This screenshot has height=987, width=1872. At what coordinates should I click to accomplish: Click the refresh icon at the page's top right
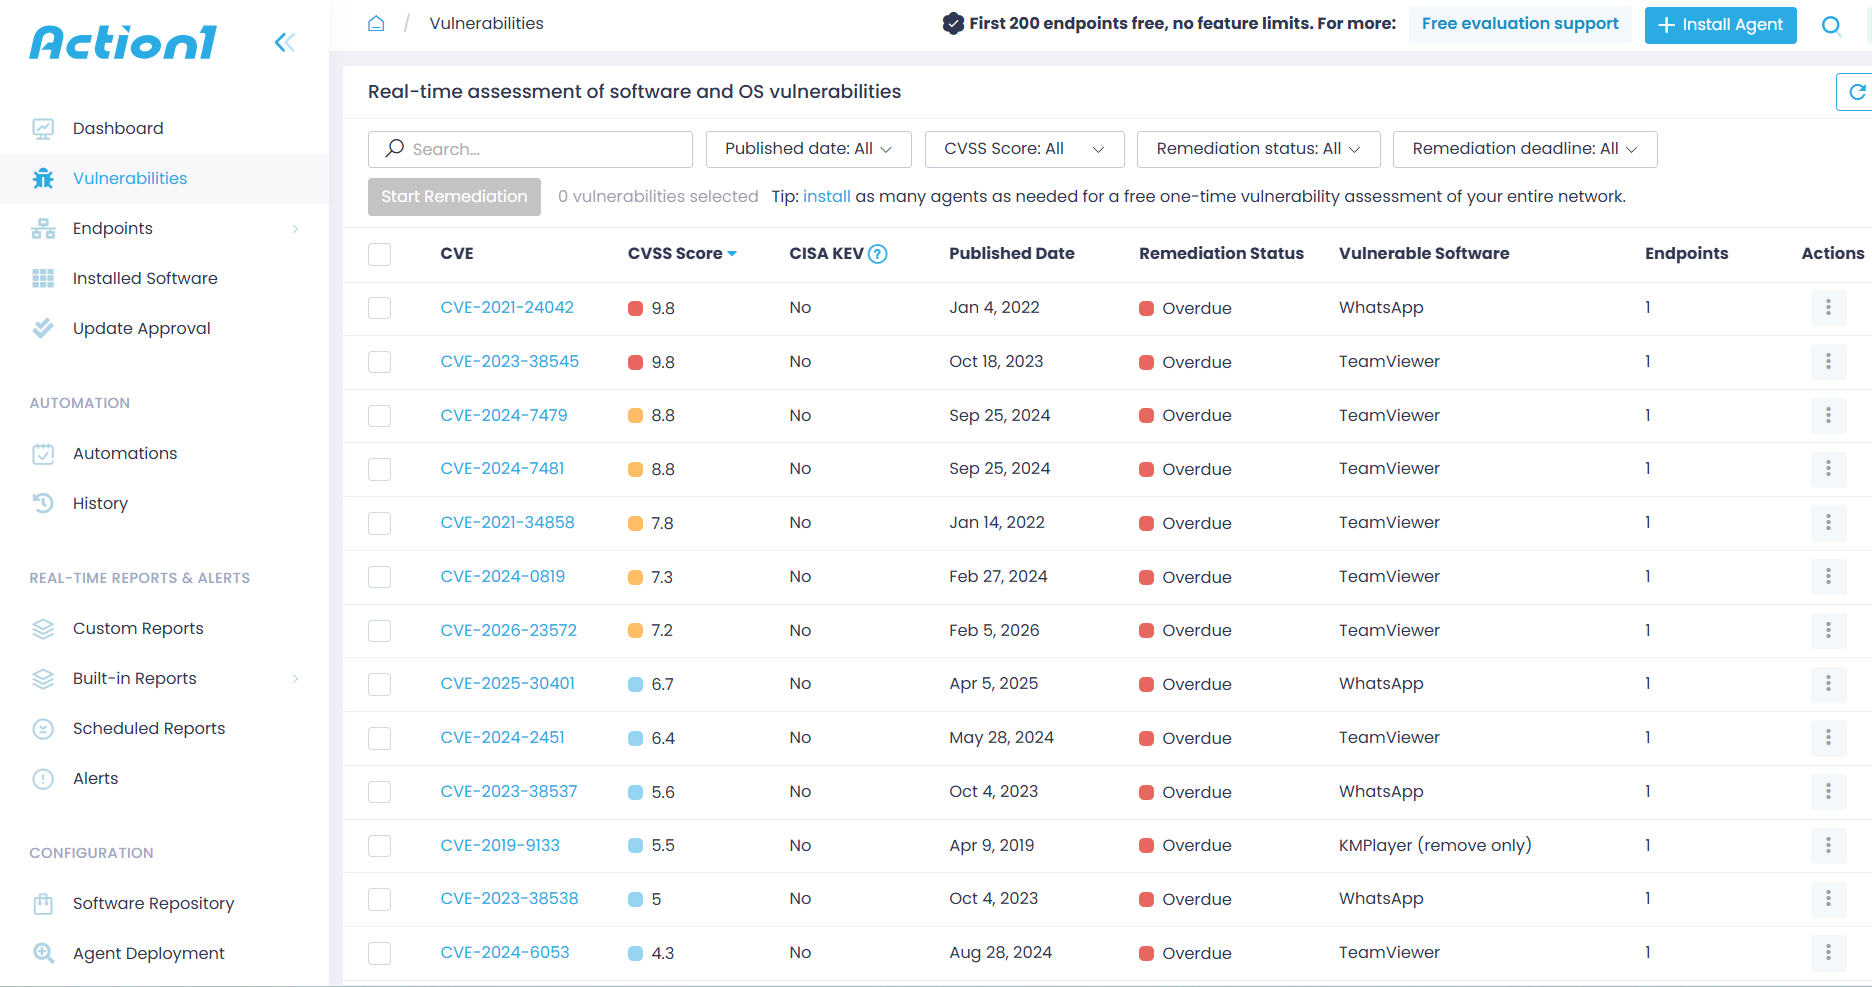[x=1857, y=92]
